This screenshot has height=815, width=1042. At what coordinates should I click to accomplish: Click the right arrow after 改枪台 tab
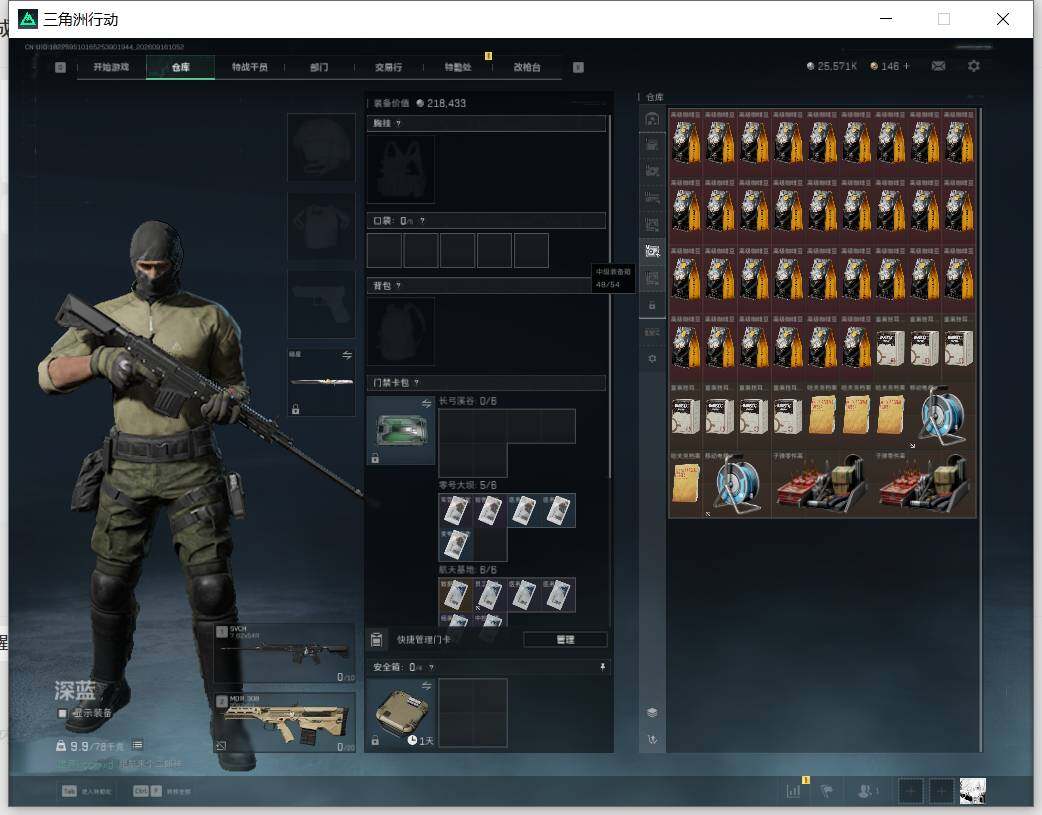point(578,67)
